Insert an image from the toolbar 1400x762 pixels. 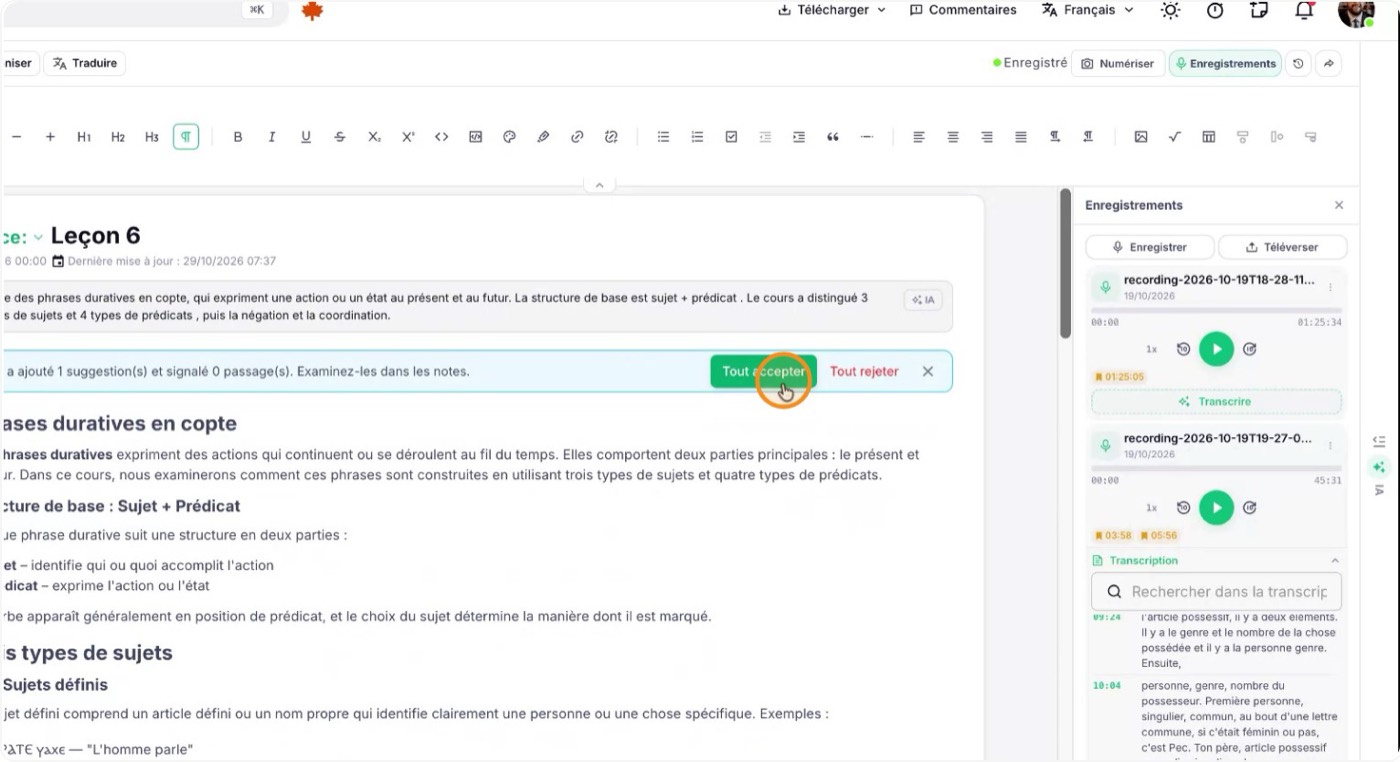tap(1141, 137)
